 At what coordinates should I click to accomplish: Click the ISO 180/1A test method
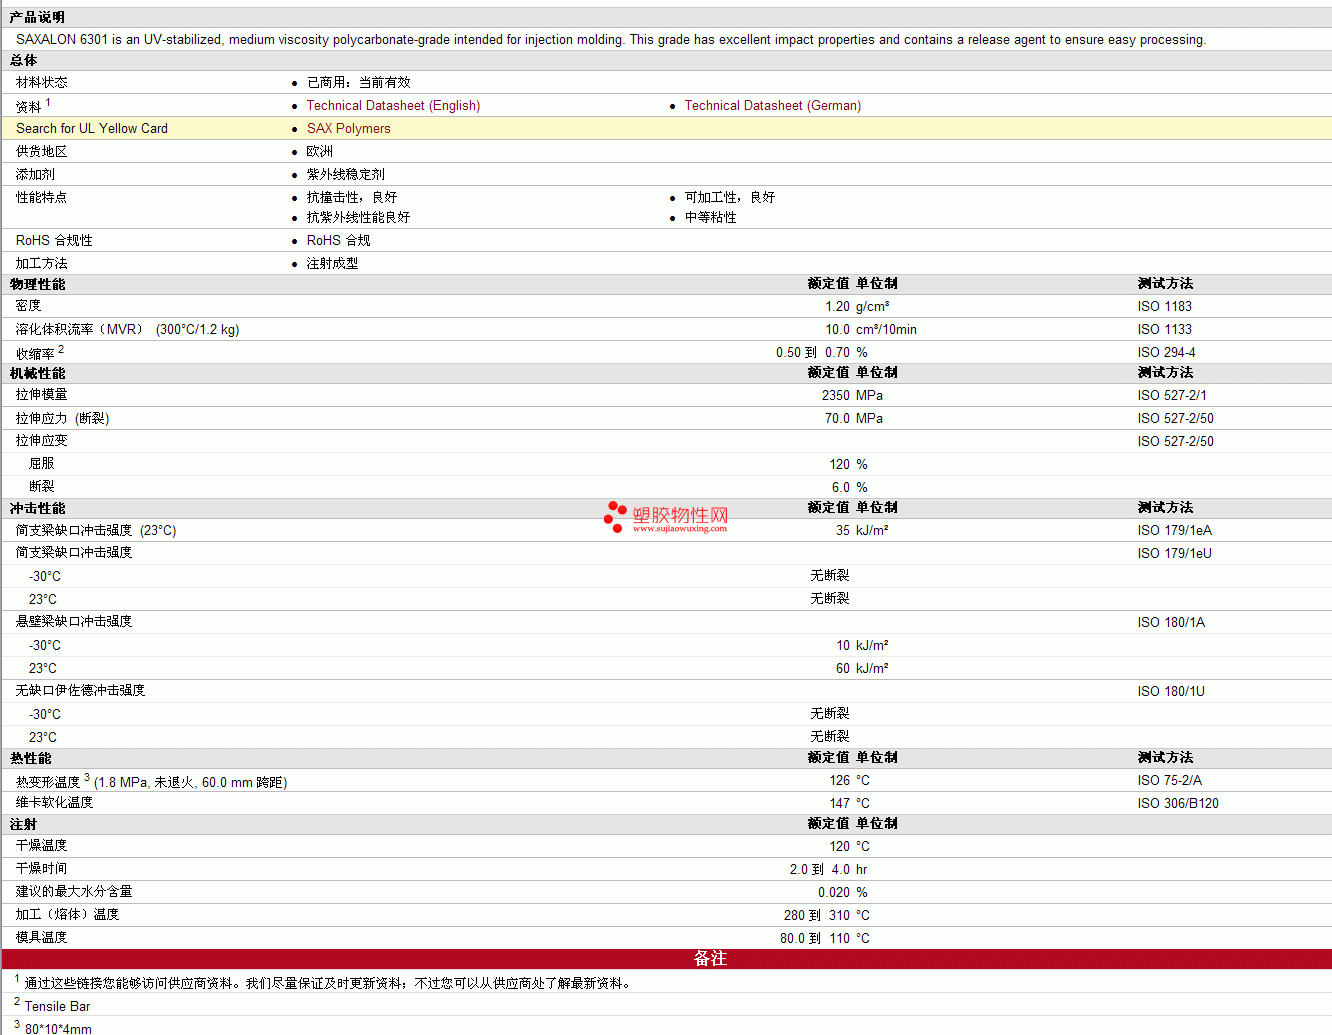(x=1171, y=623)
